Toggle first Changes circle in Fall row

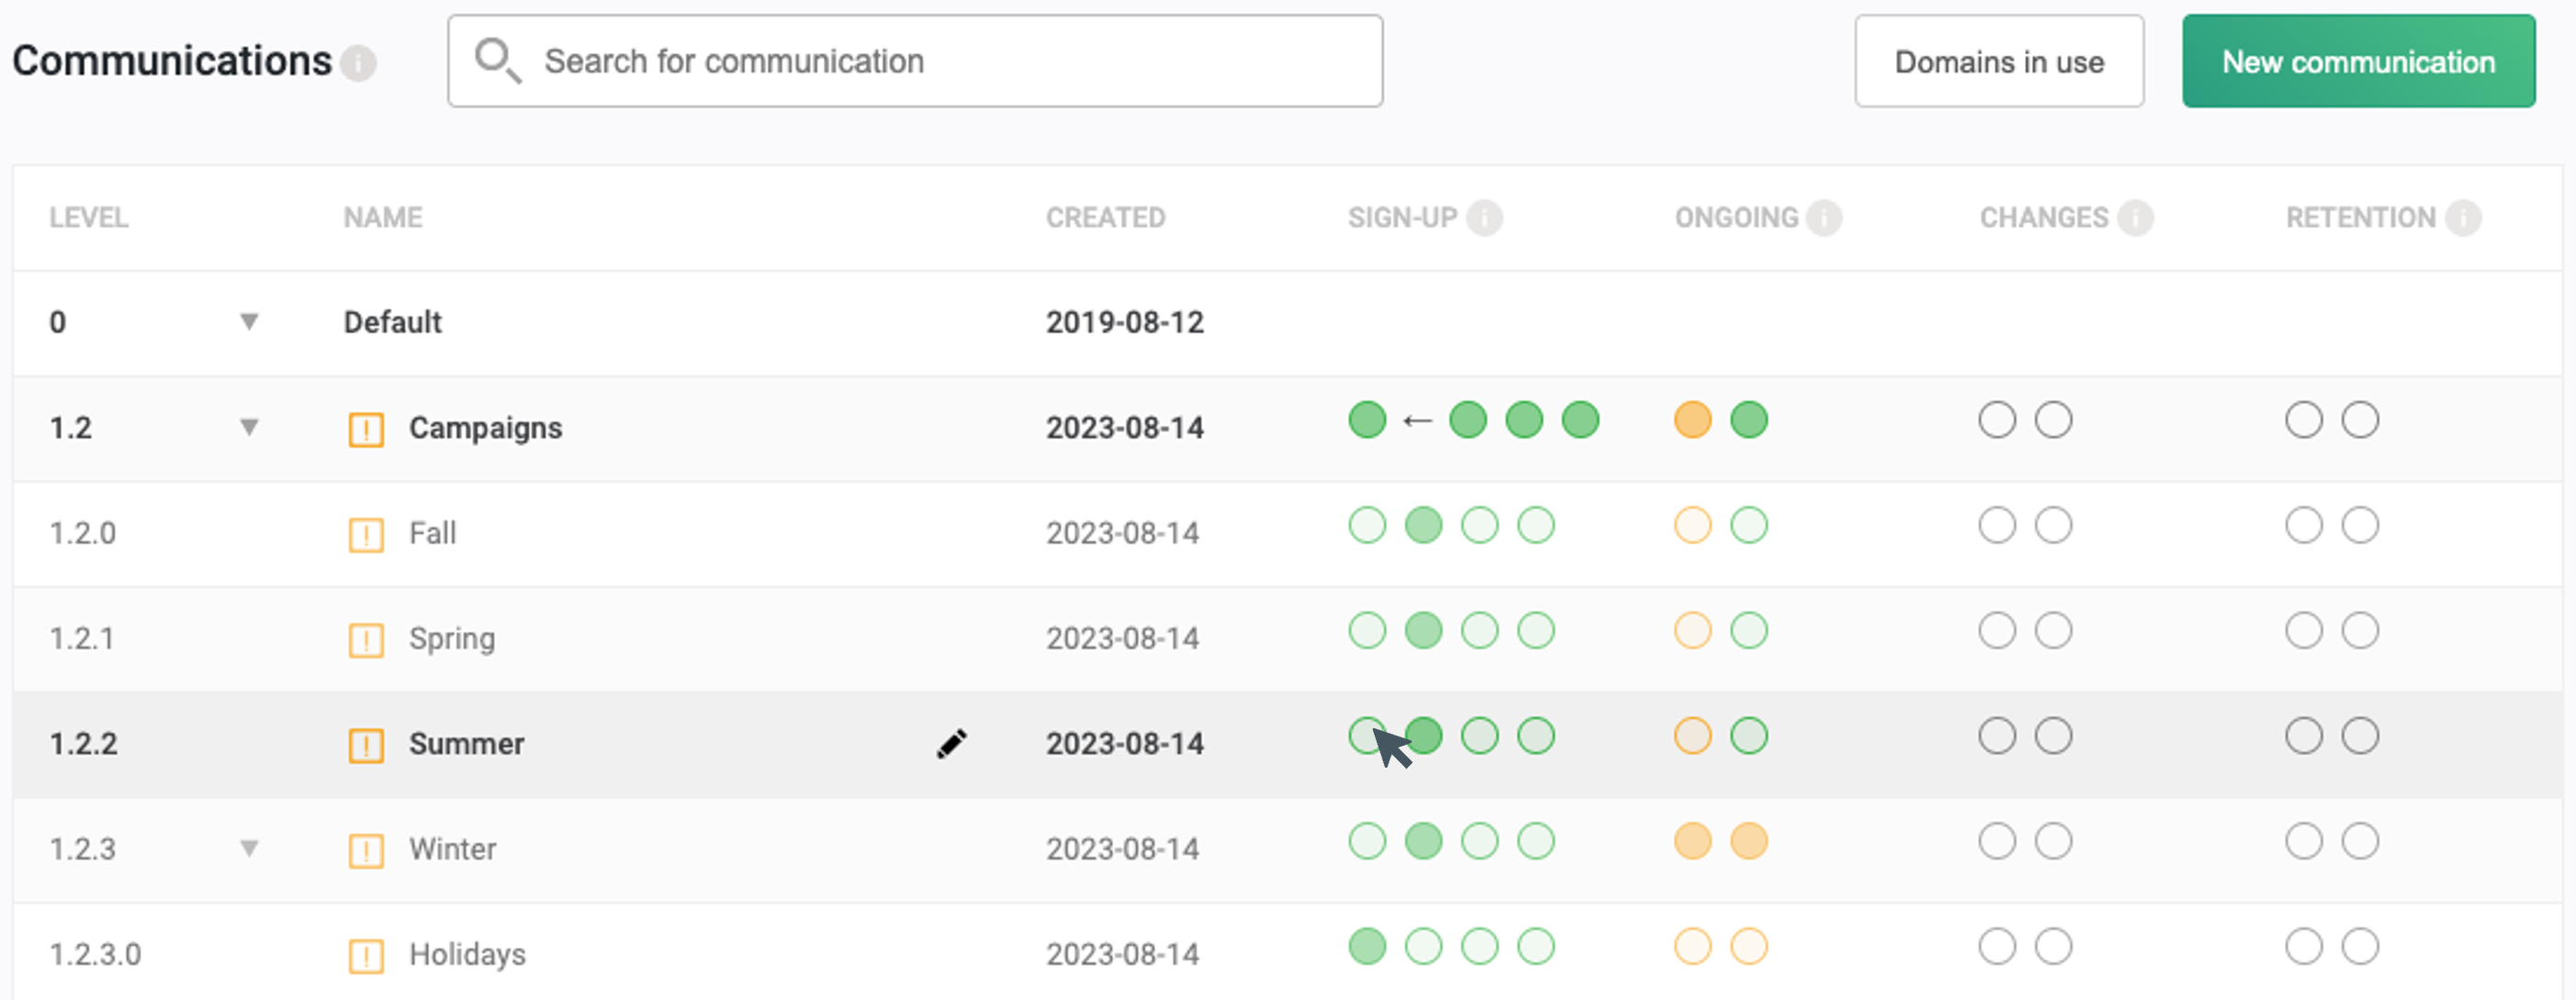click(x=1997, y=524)
